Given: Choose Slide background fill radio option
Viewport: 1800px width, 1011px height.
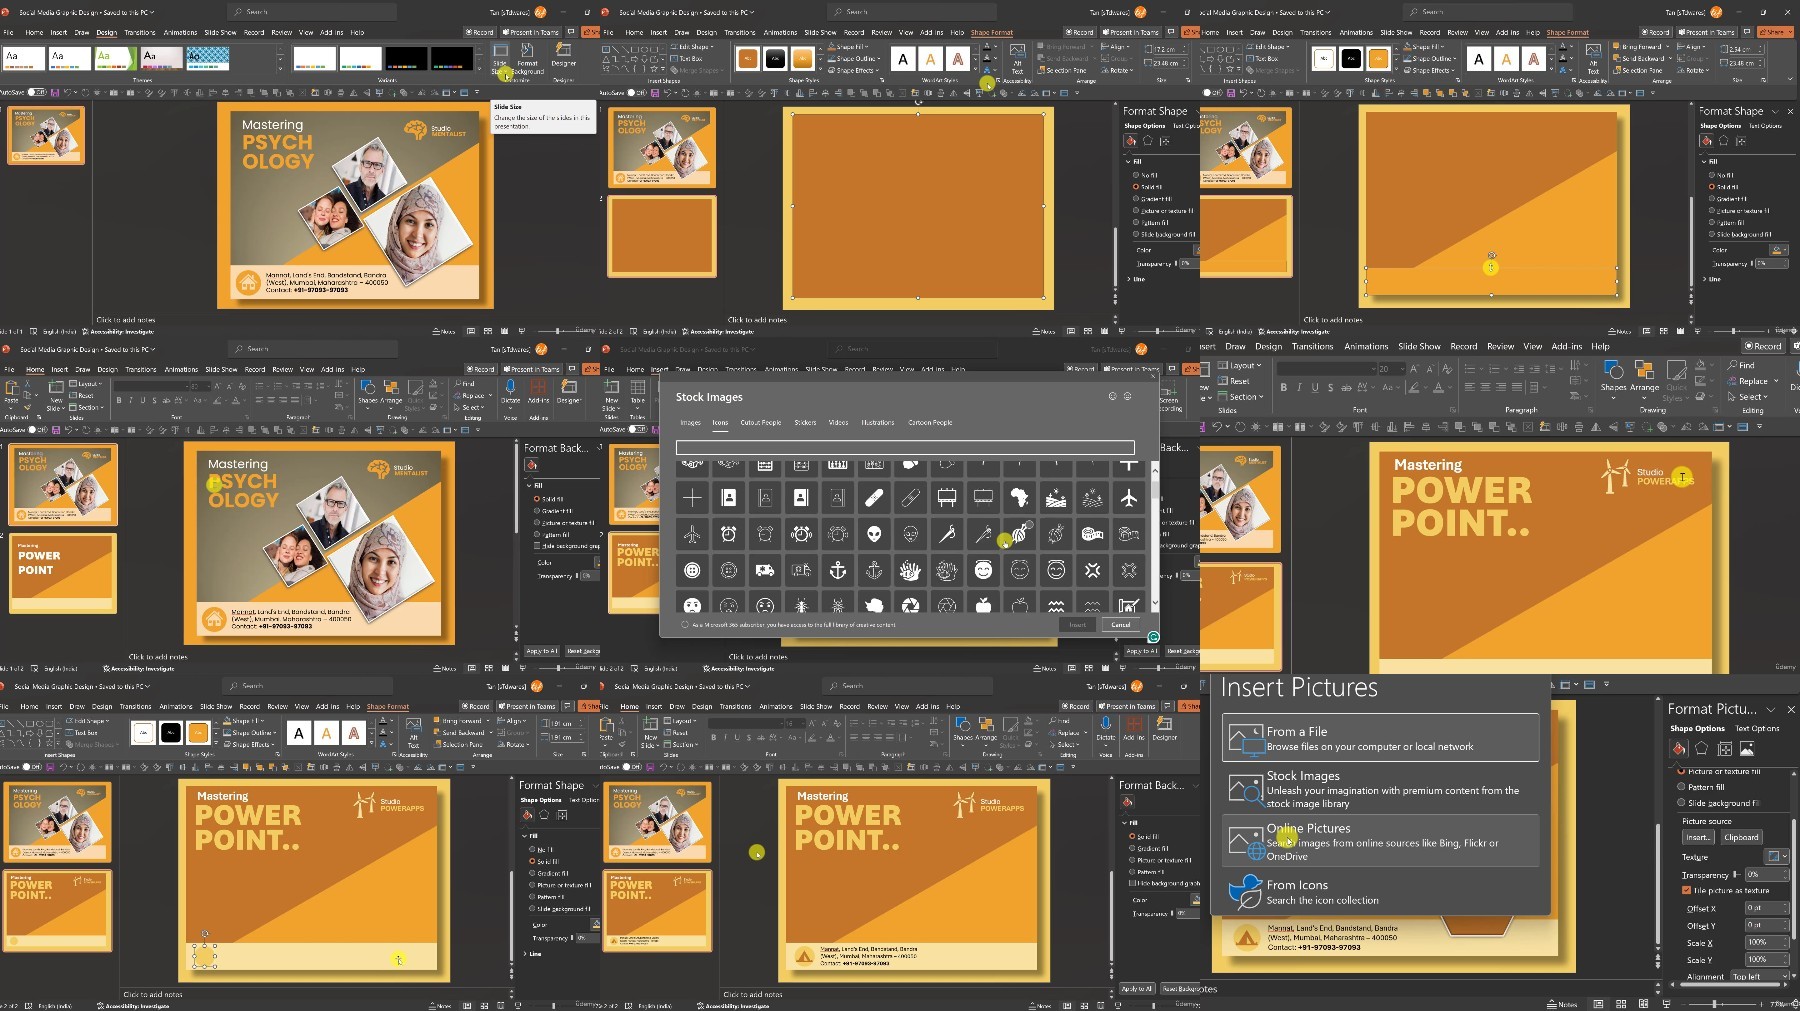Looking at the screenshot, I should point(1680,803).
